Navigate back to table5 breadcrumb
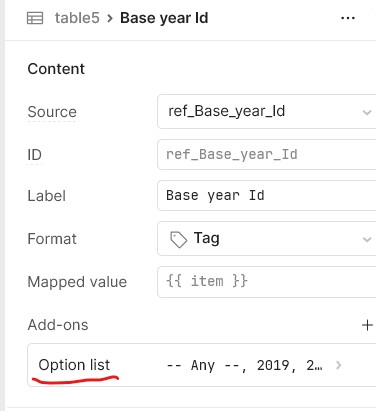Viewport: 376px width, 411px height. coord(77,18)
